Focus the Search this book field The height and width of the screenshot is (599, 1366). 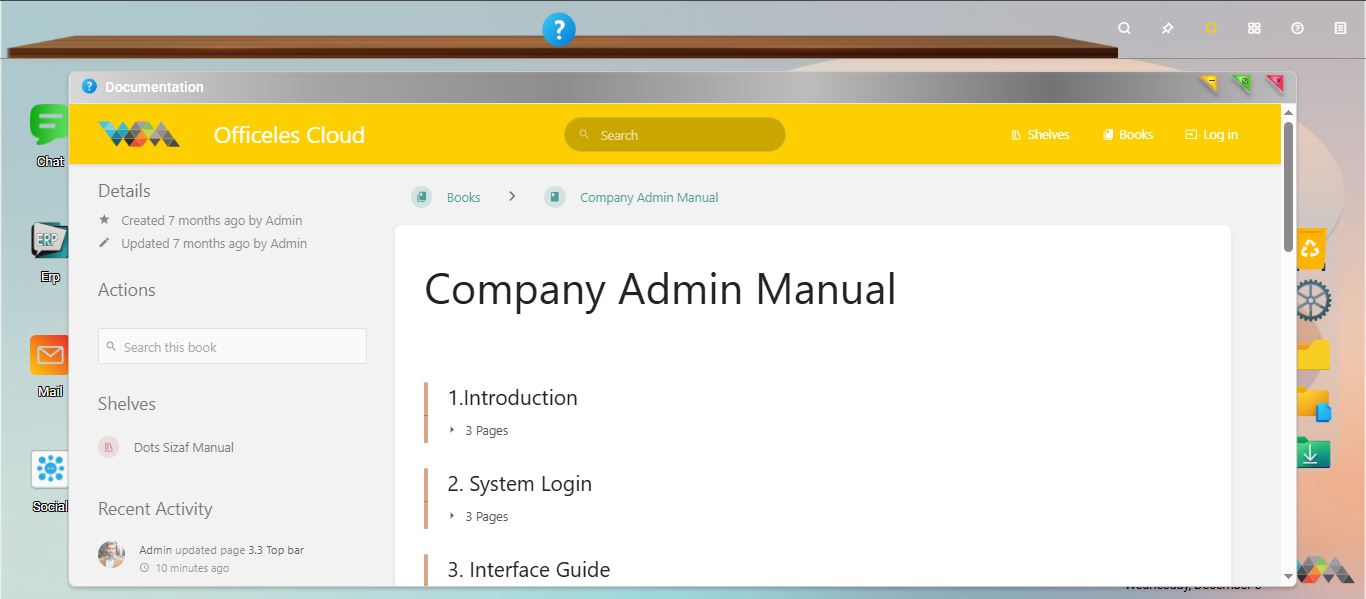(232, 347)
